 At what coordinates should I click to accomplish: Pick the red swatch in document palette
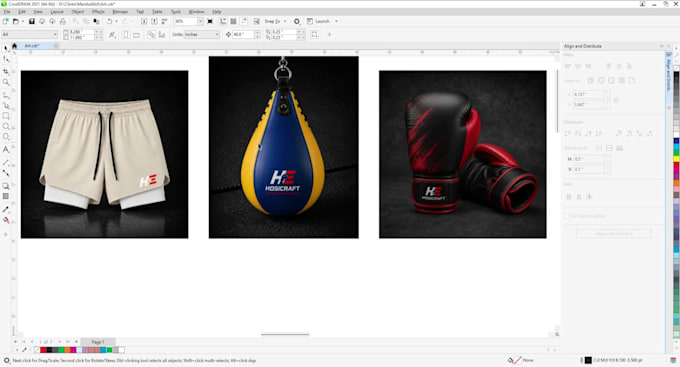coord(43,350)
